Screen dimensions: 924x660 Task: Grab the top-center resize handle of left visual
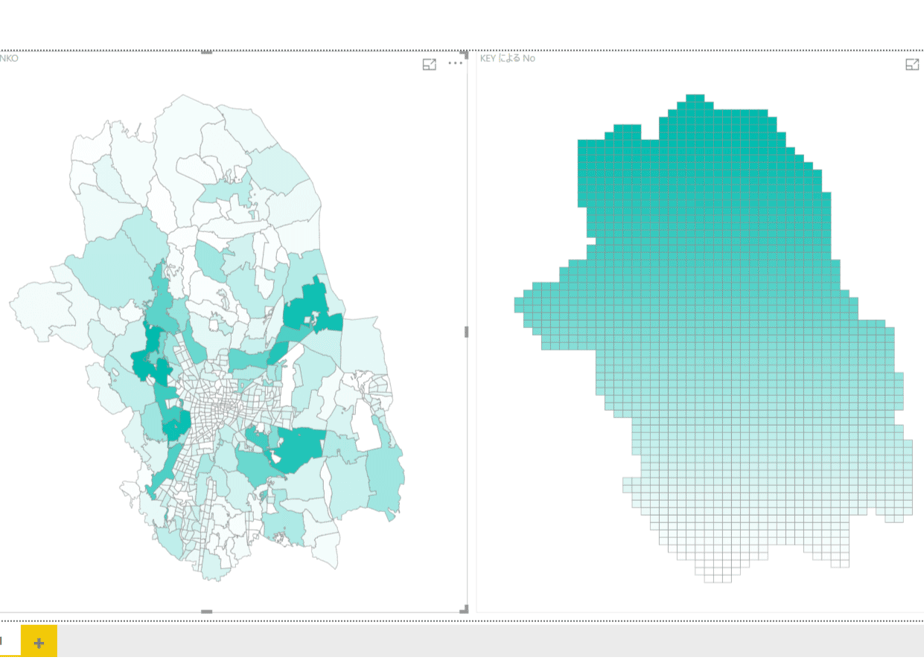[x=206, y=52]
